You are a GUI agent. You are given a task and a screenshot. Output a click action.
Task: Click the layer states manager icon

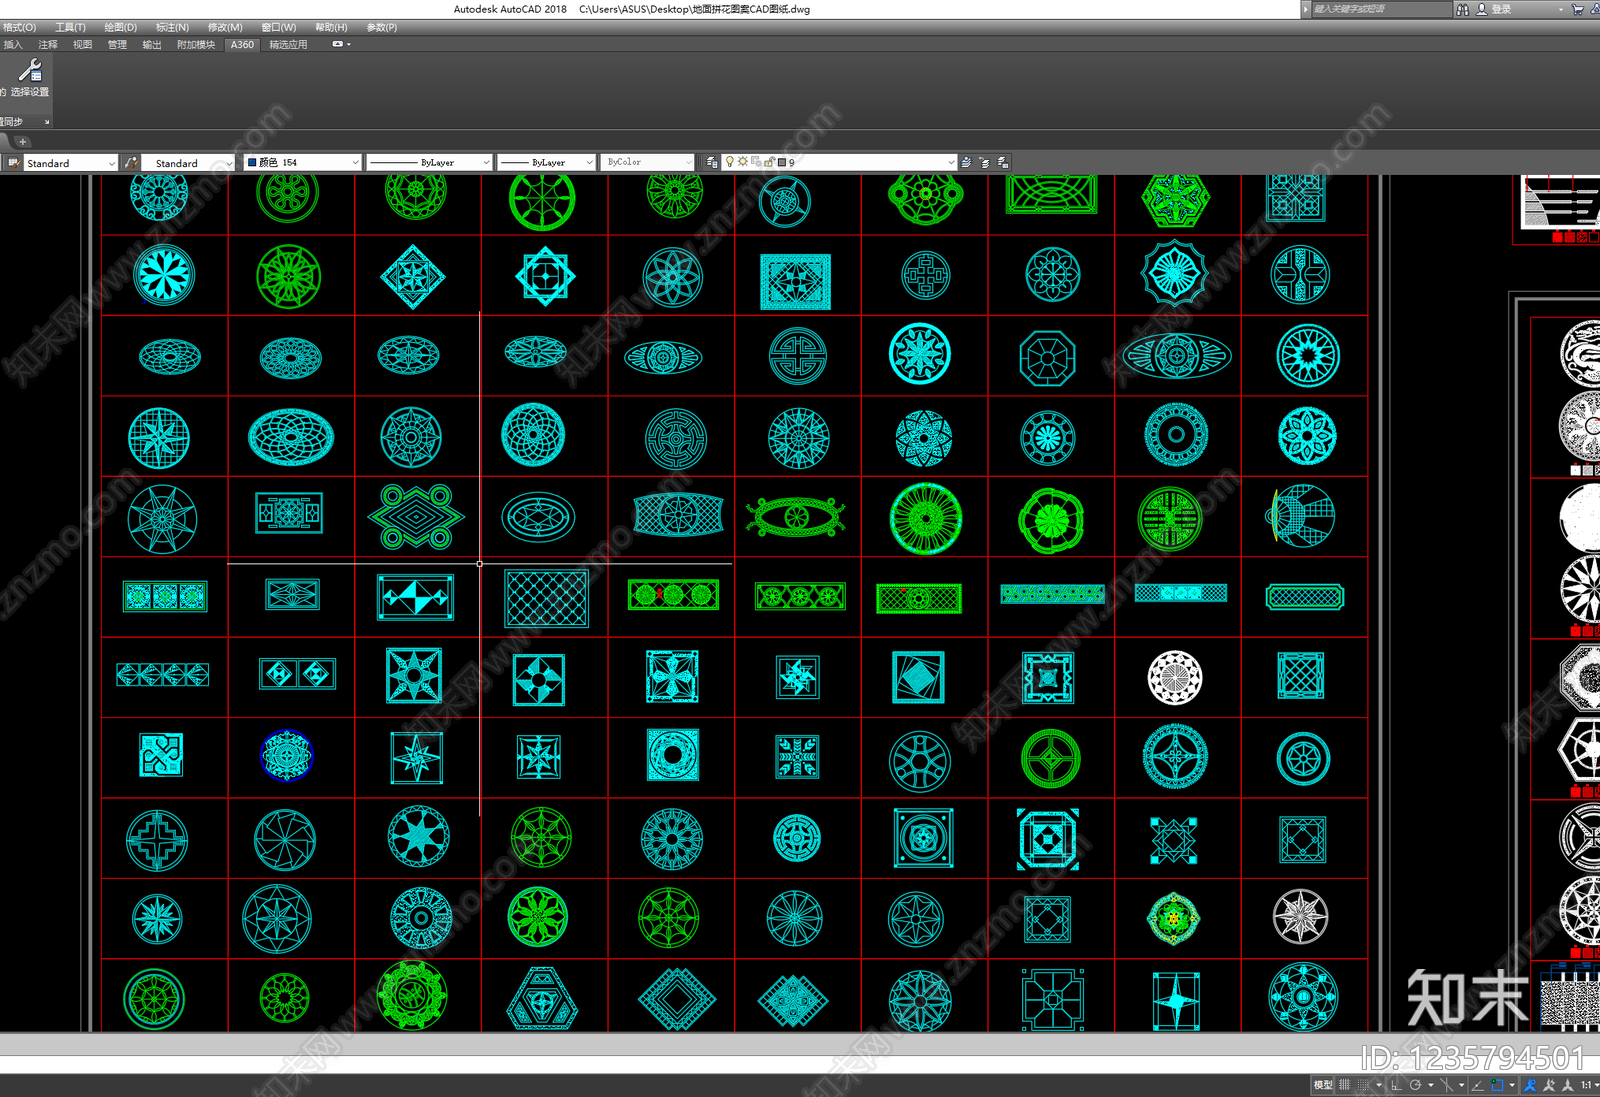click(1002, 162)
